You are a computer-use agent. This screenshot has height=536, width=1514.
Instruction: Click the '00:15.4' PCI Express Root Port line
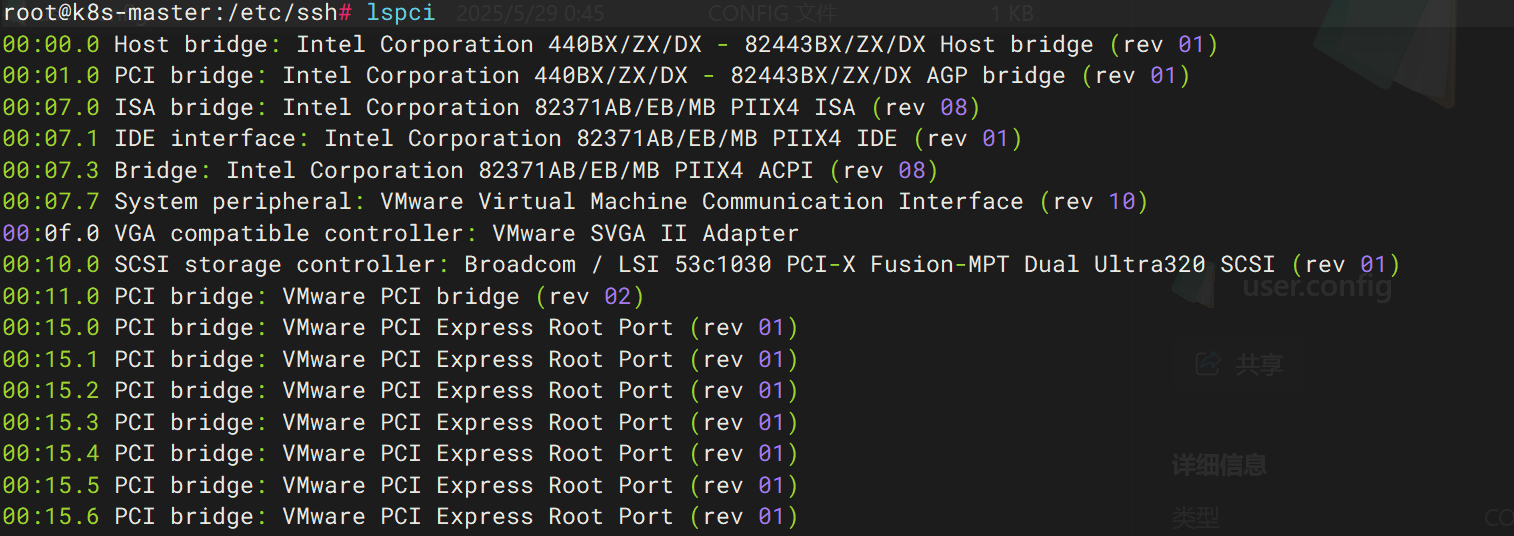click(x=400, y=454)
